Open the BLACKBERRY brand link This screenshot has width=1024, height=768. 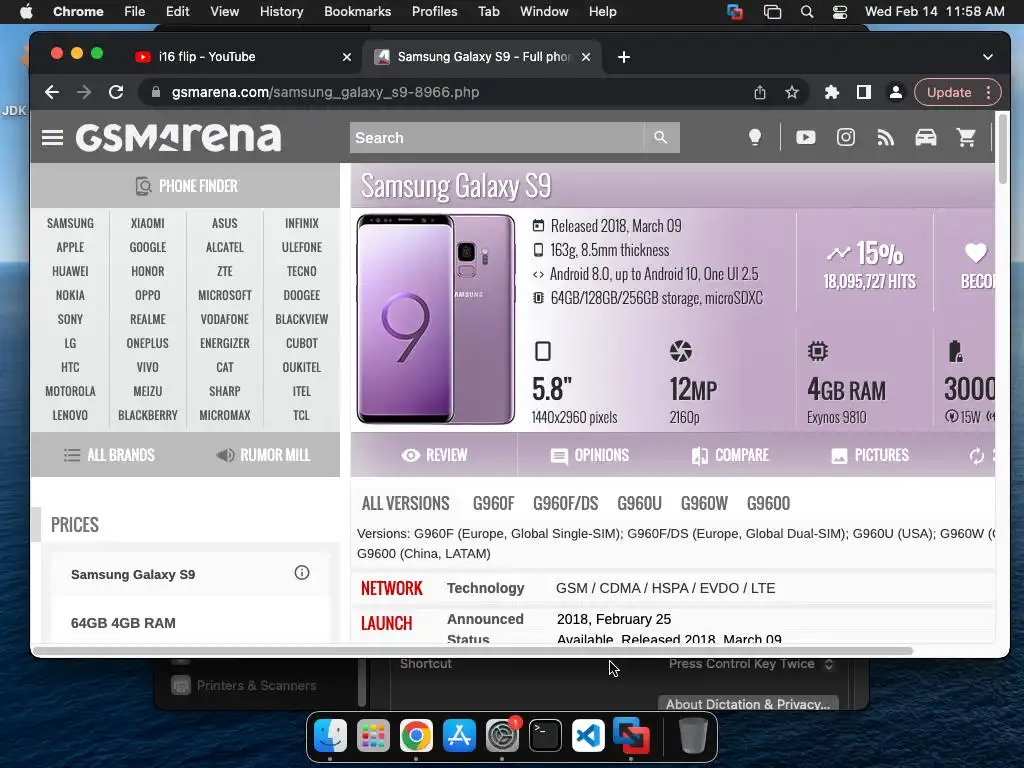tap(148, 415)
